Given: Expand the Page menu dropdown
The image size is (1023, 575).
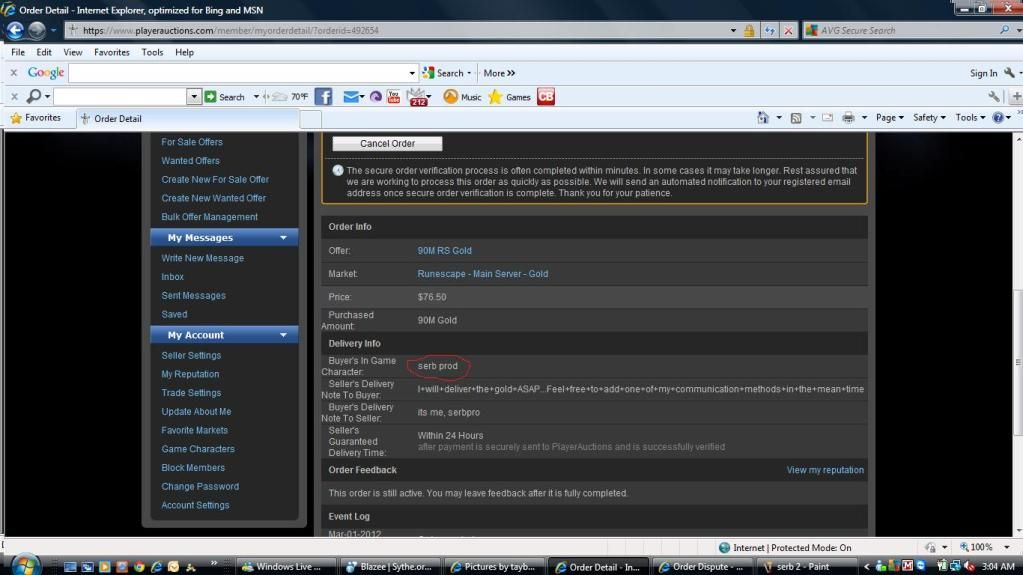Looking at the screenshot, I should (x=889, y=117).
